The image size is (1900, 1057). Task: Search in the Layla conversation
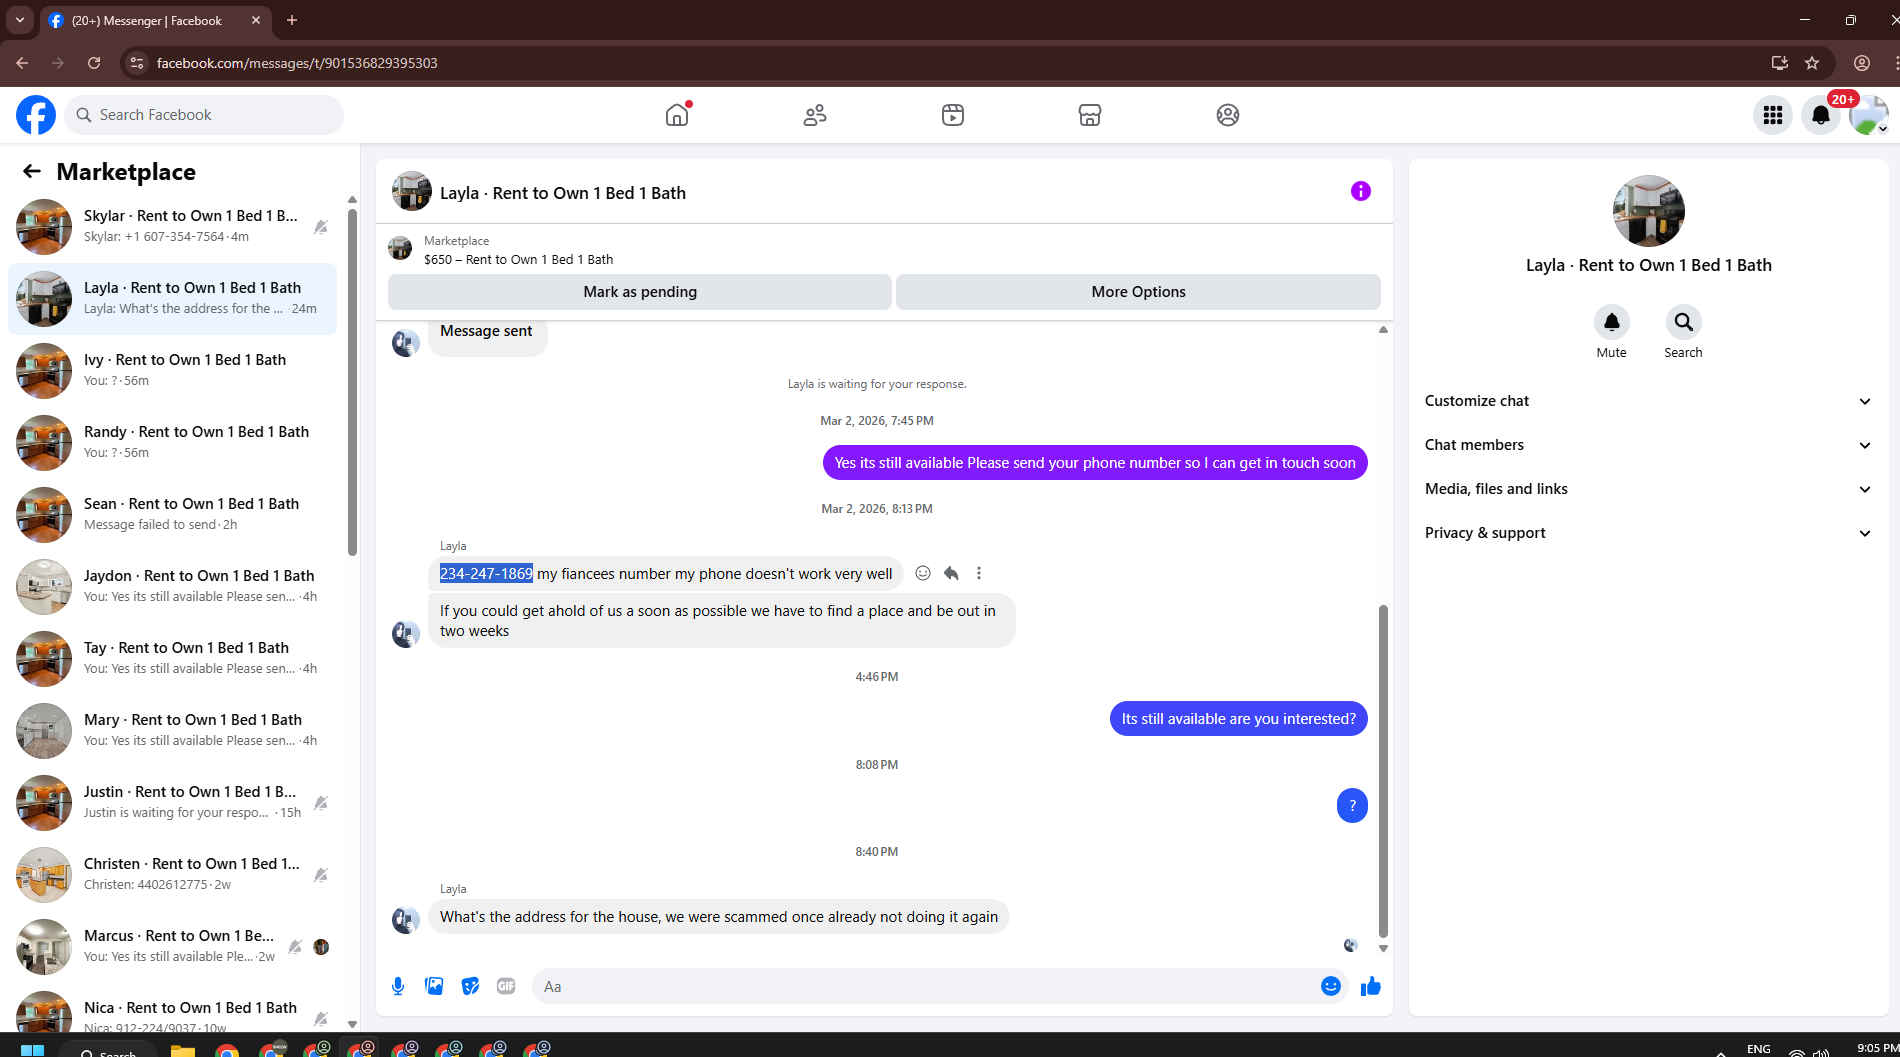click(1684, 322)
